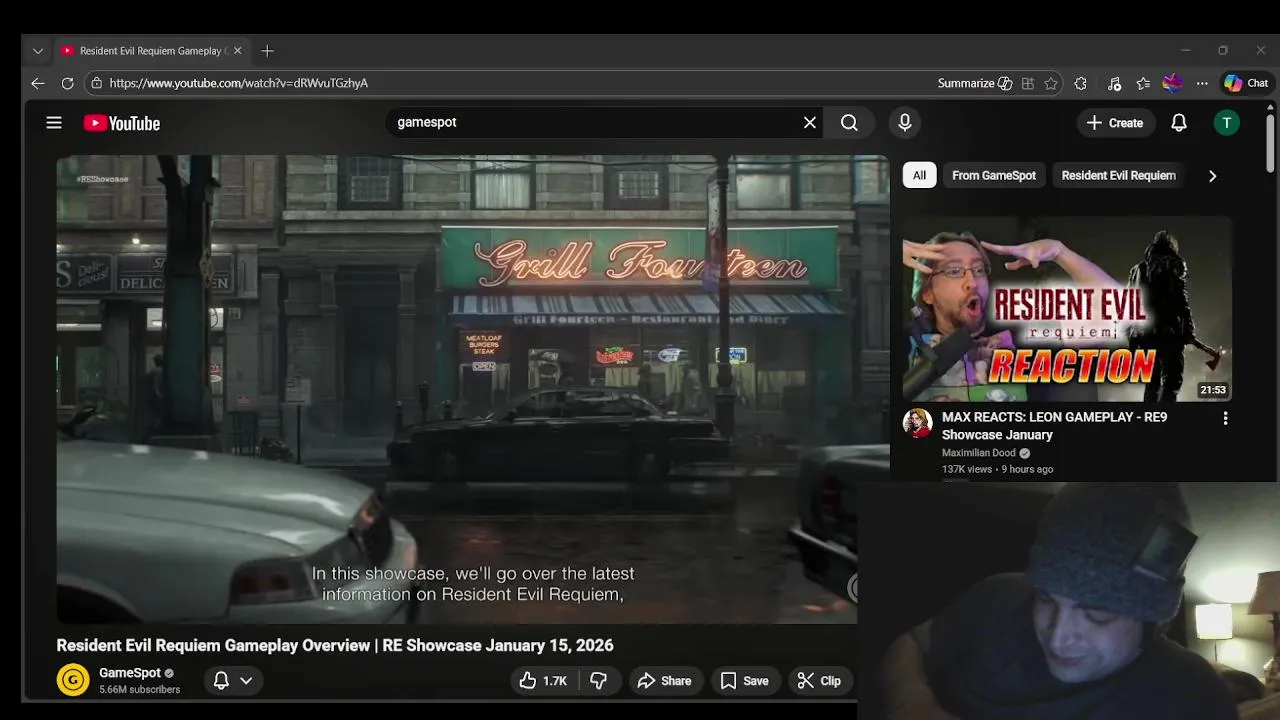
Task: Open Summarize with Copilot
Action: click(x=975, y=83)
